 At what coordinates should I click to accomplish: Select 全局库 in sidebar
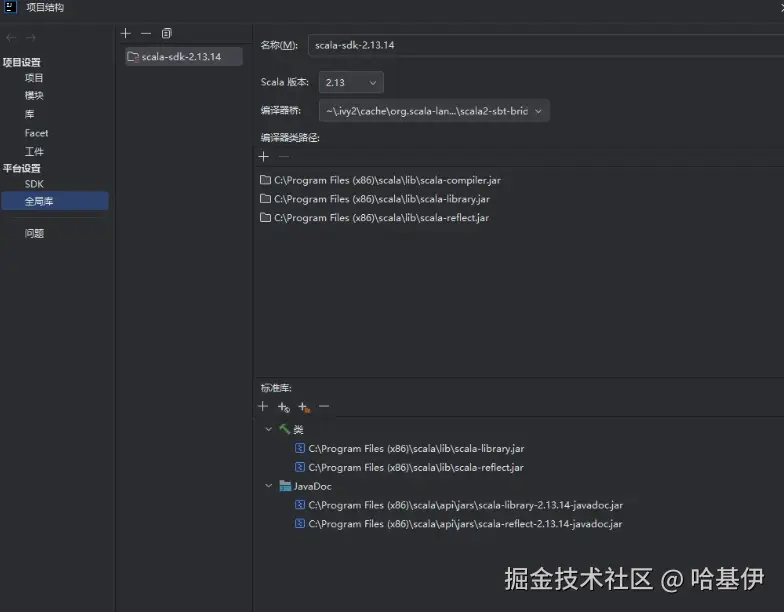pos(55,201)
